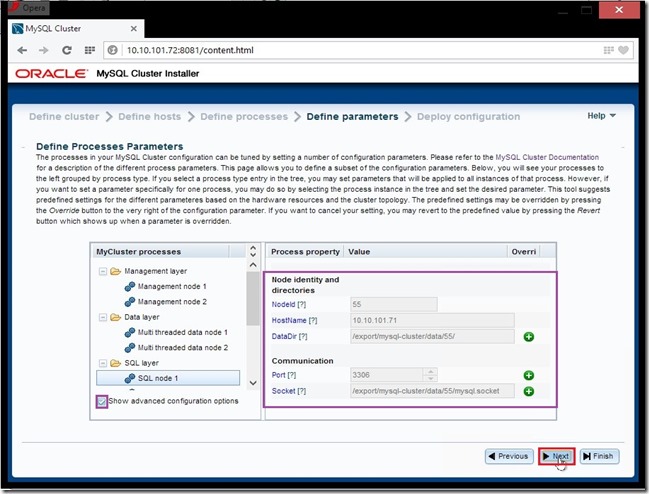Click the Management layer folder icon

point(115,271)
